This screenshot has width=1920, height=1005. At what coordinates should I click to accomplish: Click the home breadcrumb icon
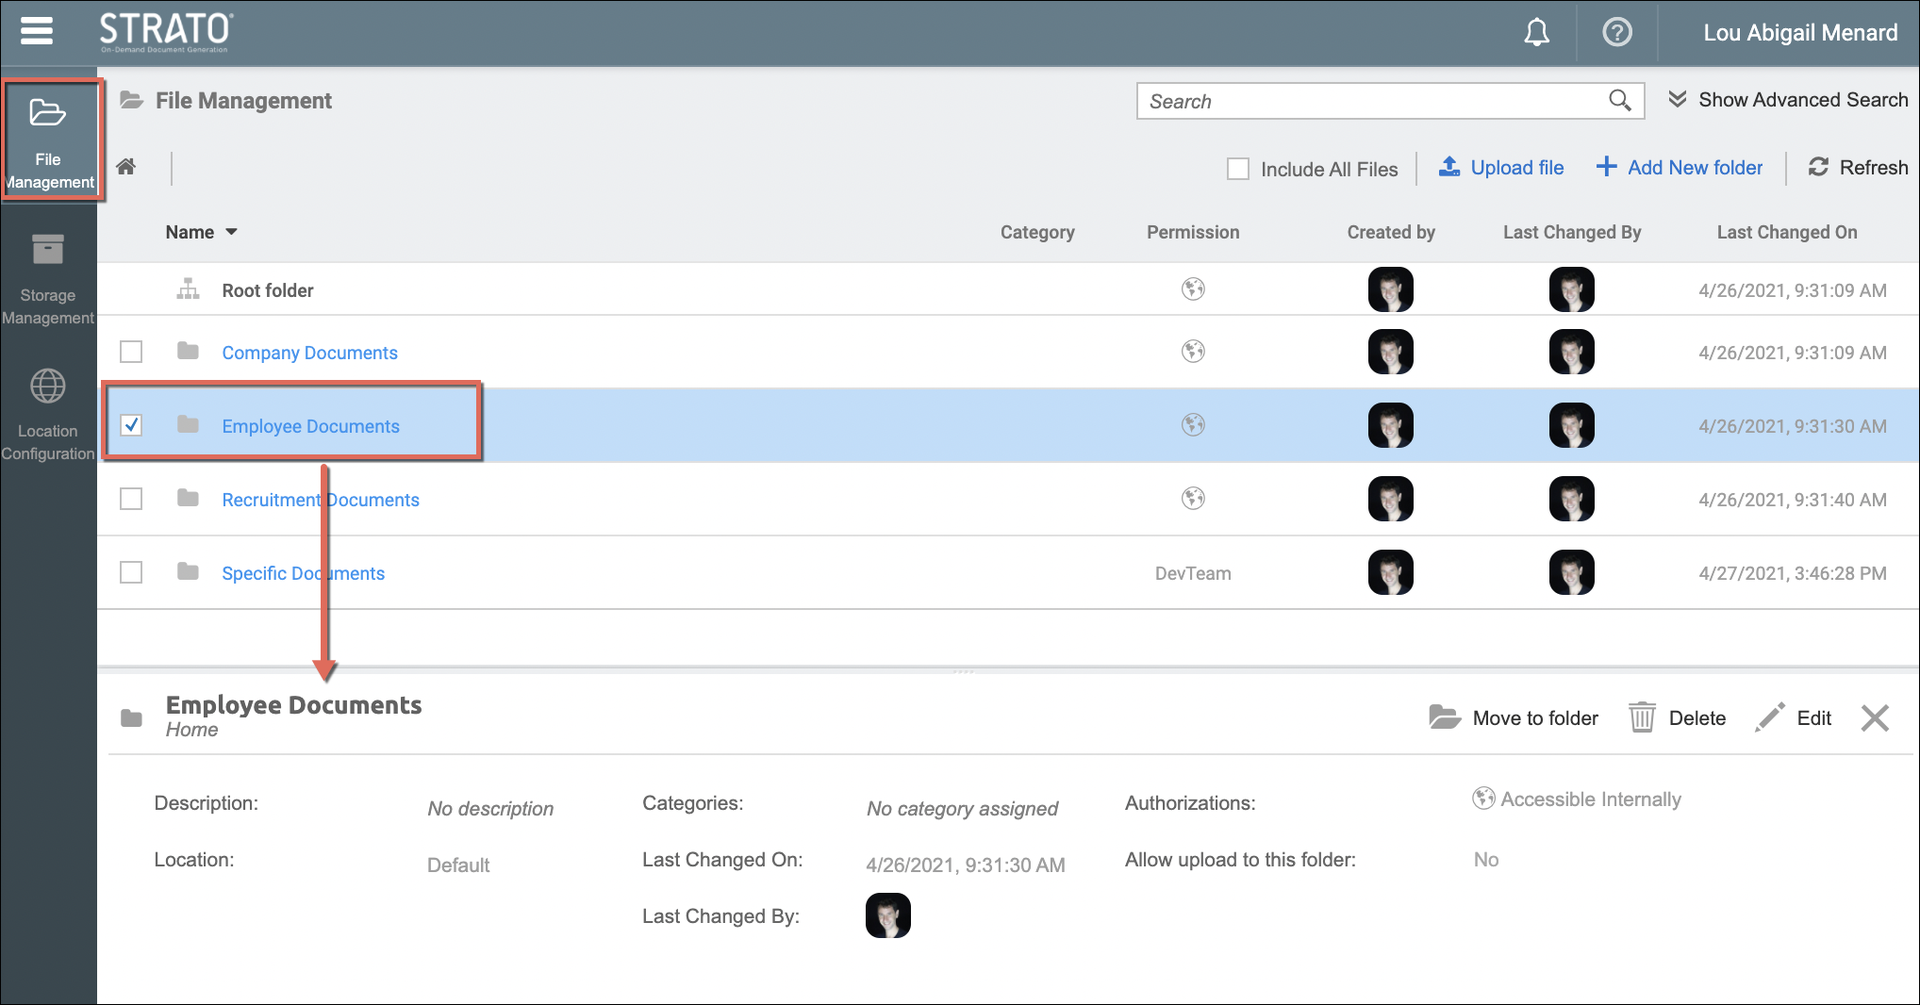[x=126, y=167]
